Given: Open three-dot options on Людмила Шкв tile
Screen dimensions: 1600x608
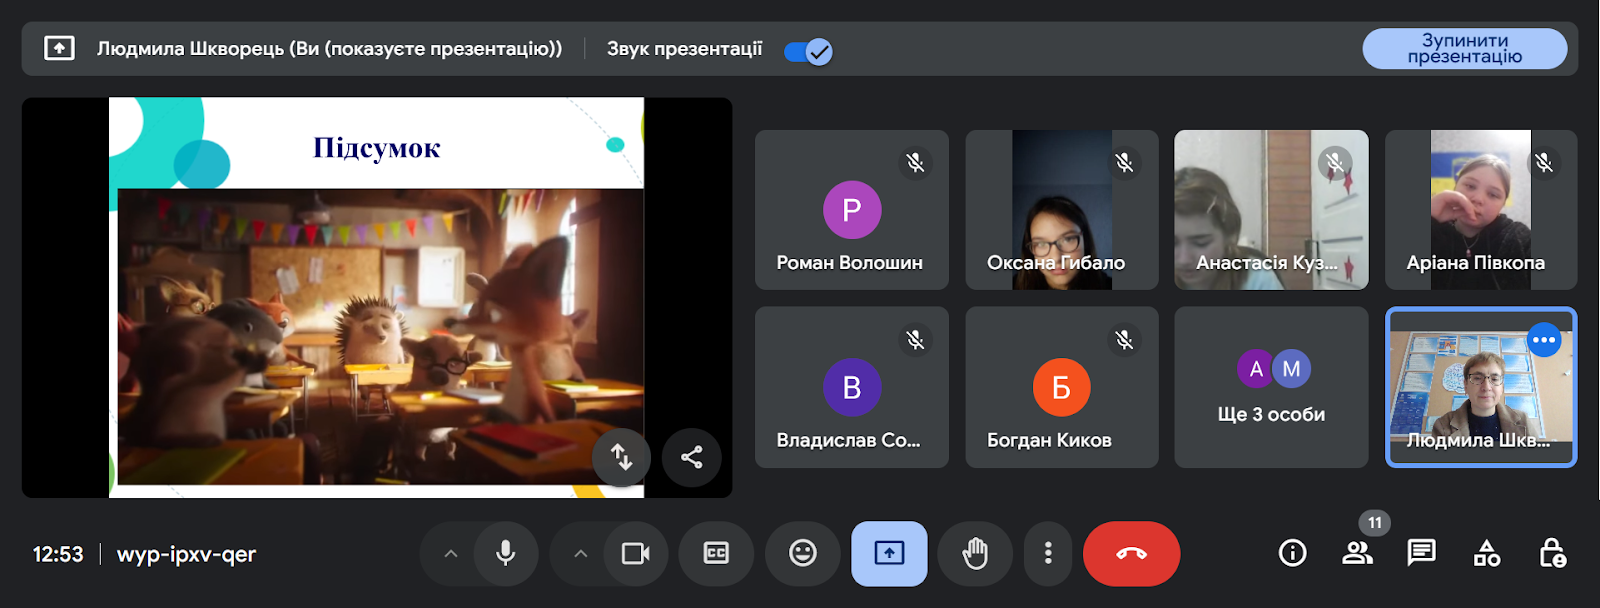Looking at the screenshot, I should 1544,340.
